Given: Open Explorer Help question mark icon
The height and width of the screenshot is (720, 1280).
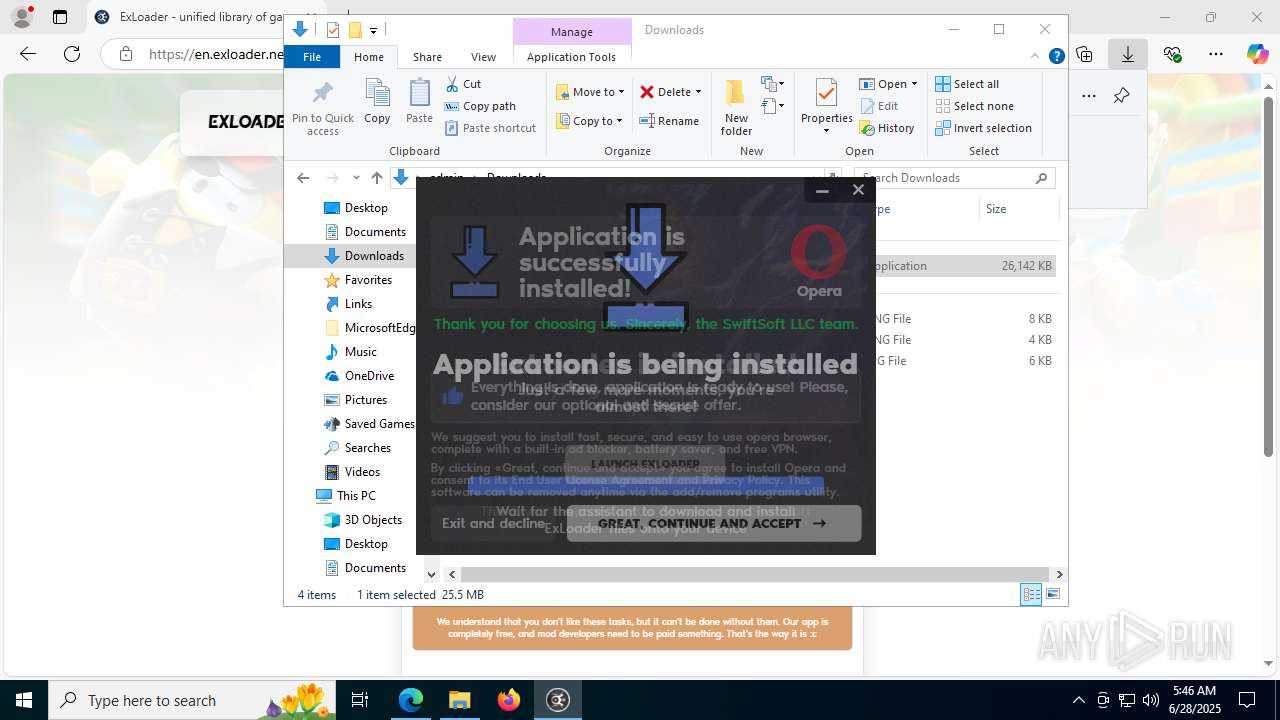Looking at the screenshot, I should pos(1056,57).
